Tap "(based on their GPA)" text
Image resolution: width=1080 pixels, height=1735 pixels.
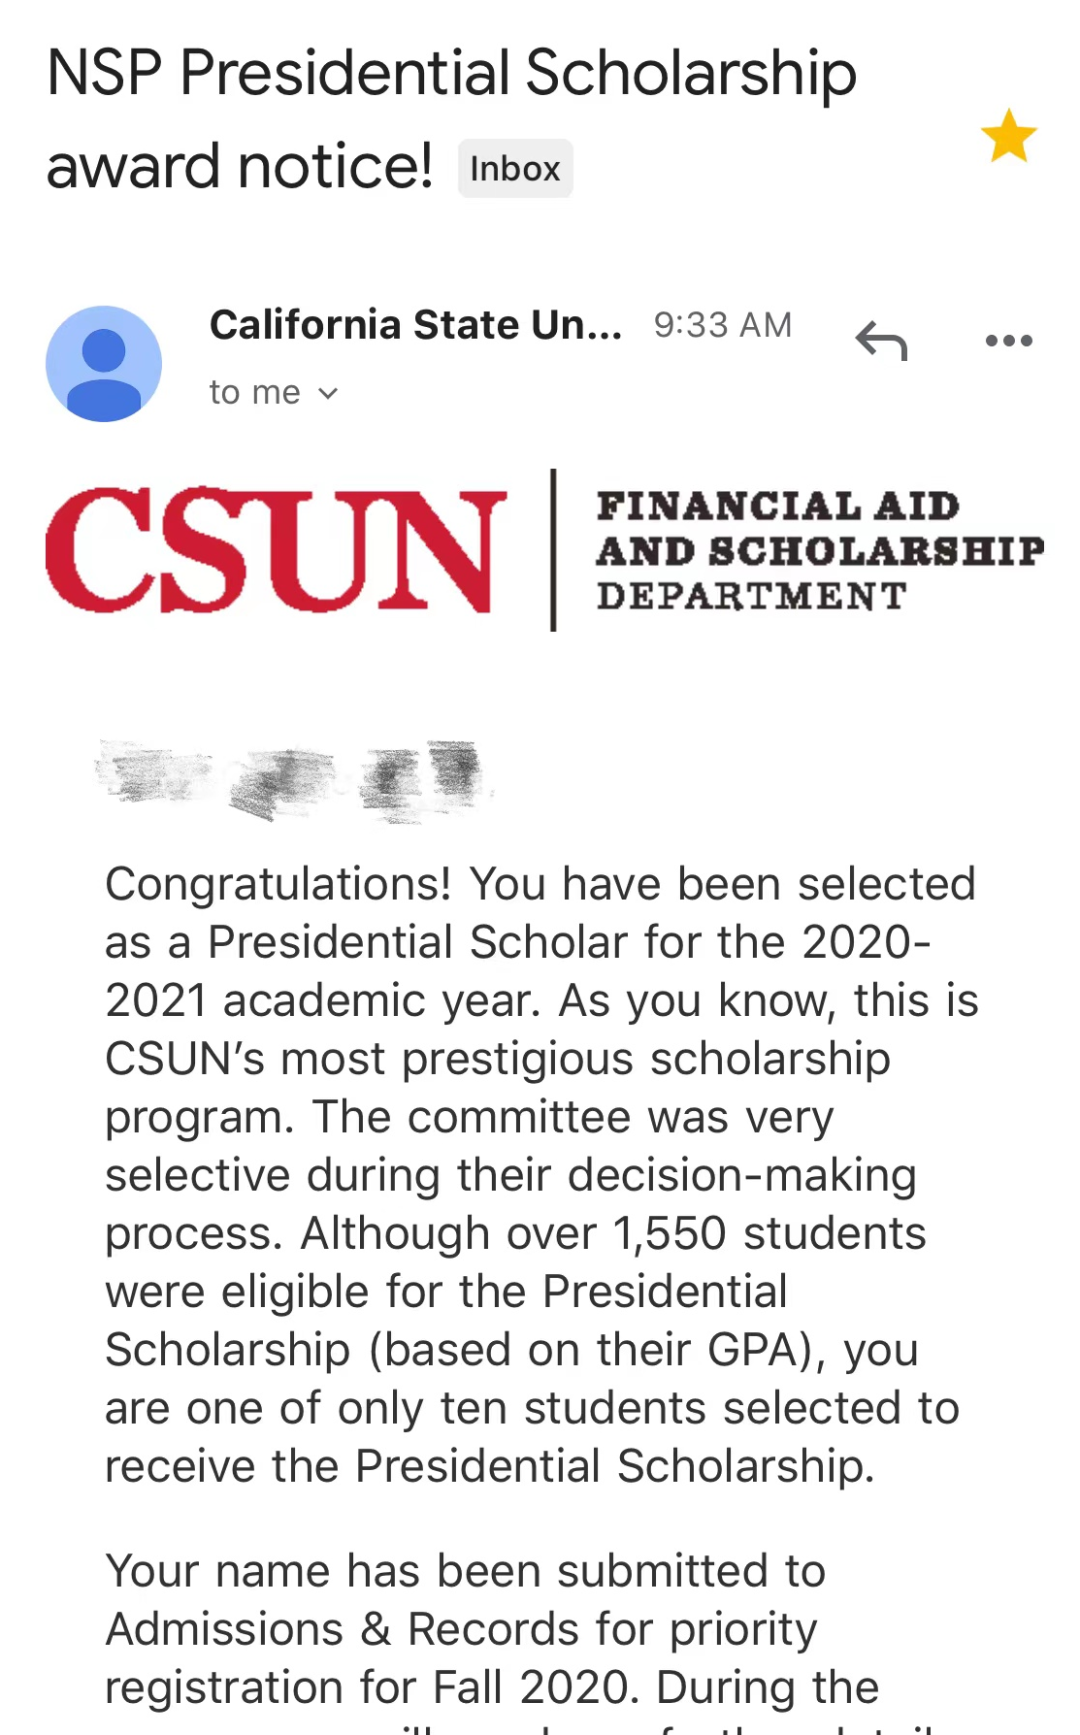pos(597,1350)
